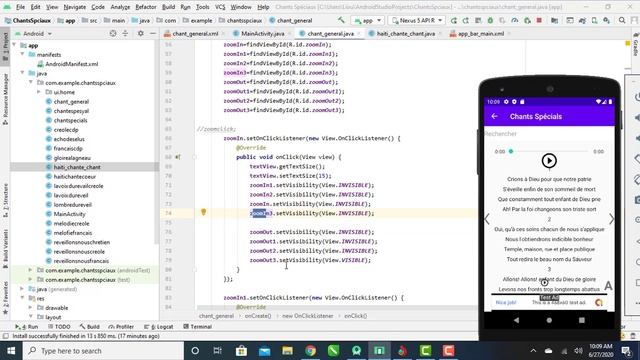The height and width of the screenshot is (360, 640).
Task: Open the VCS menu
Action: pyautogui.click(x=220, y=7)
